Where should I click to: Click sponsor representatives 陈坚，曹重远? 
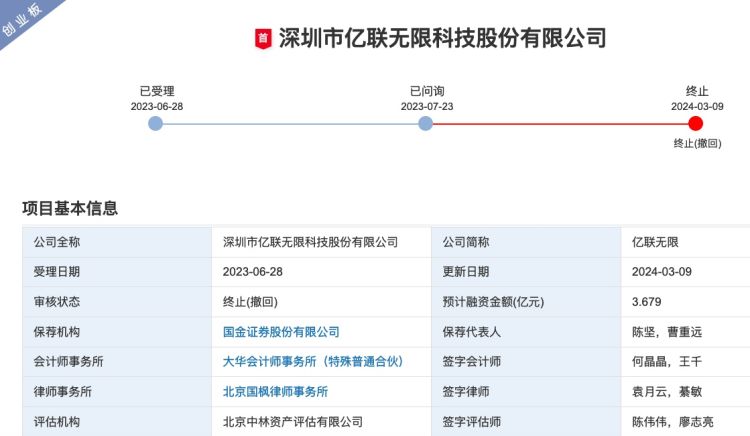tap(673, 332)
